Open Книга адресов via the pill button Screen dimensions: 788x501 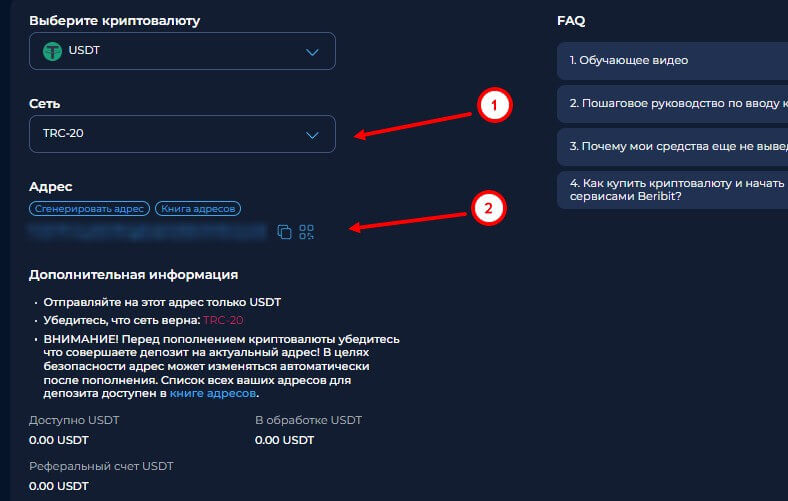pyautogui.click(x=198, y=209)
